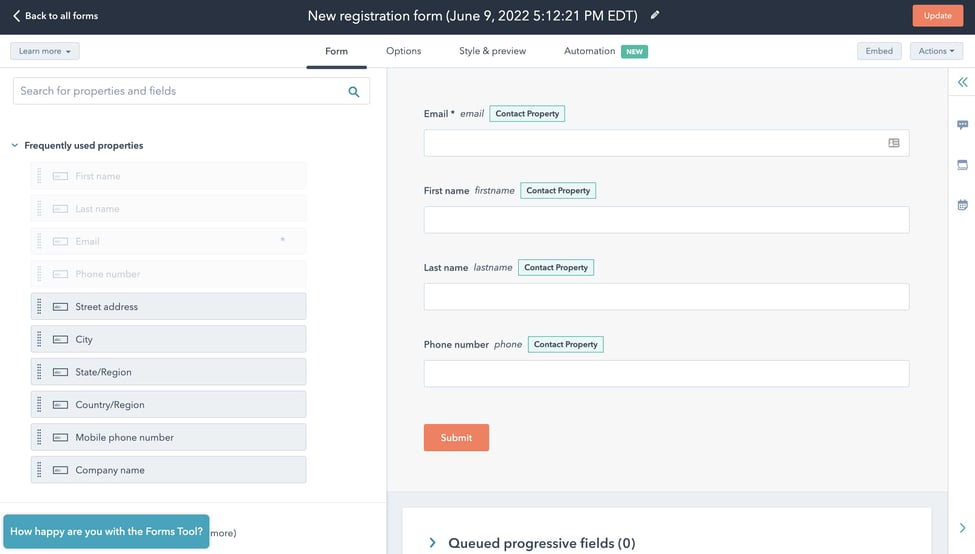Image resolution: width=975 pixels, height=554 pixels.
Task: Click the orange Submit button
Action: coord(456,438)
